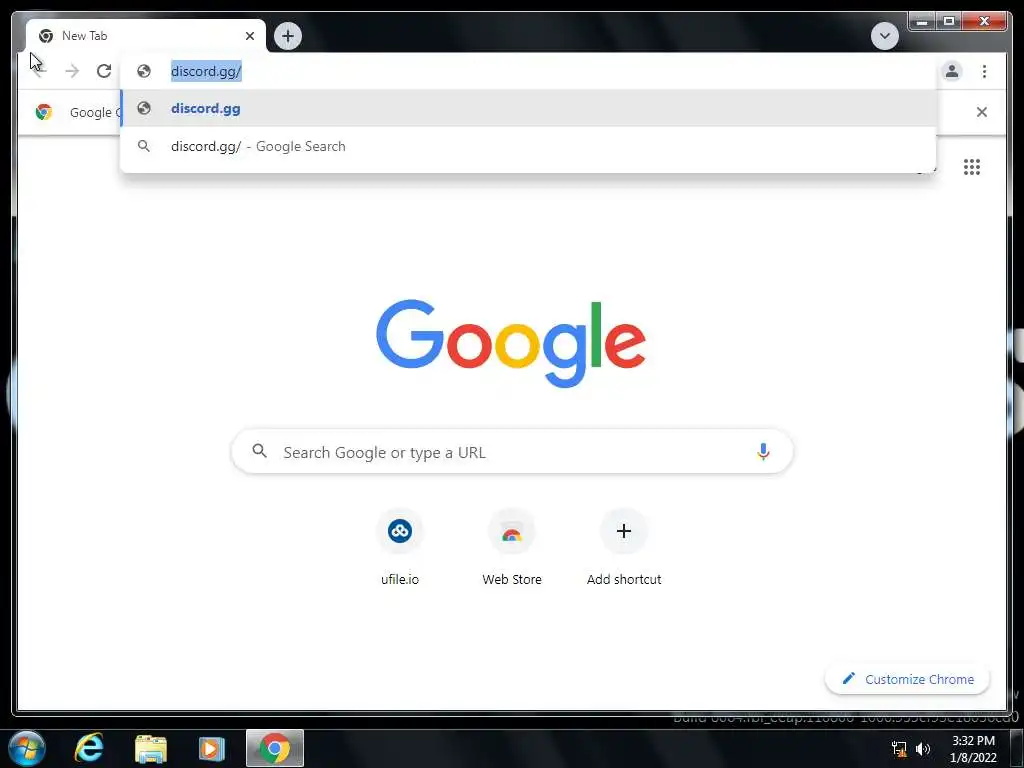
Task: Choose discord.gg/ Google Search suggestion
Action: coord(528,146)
